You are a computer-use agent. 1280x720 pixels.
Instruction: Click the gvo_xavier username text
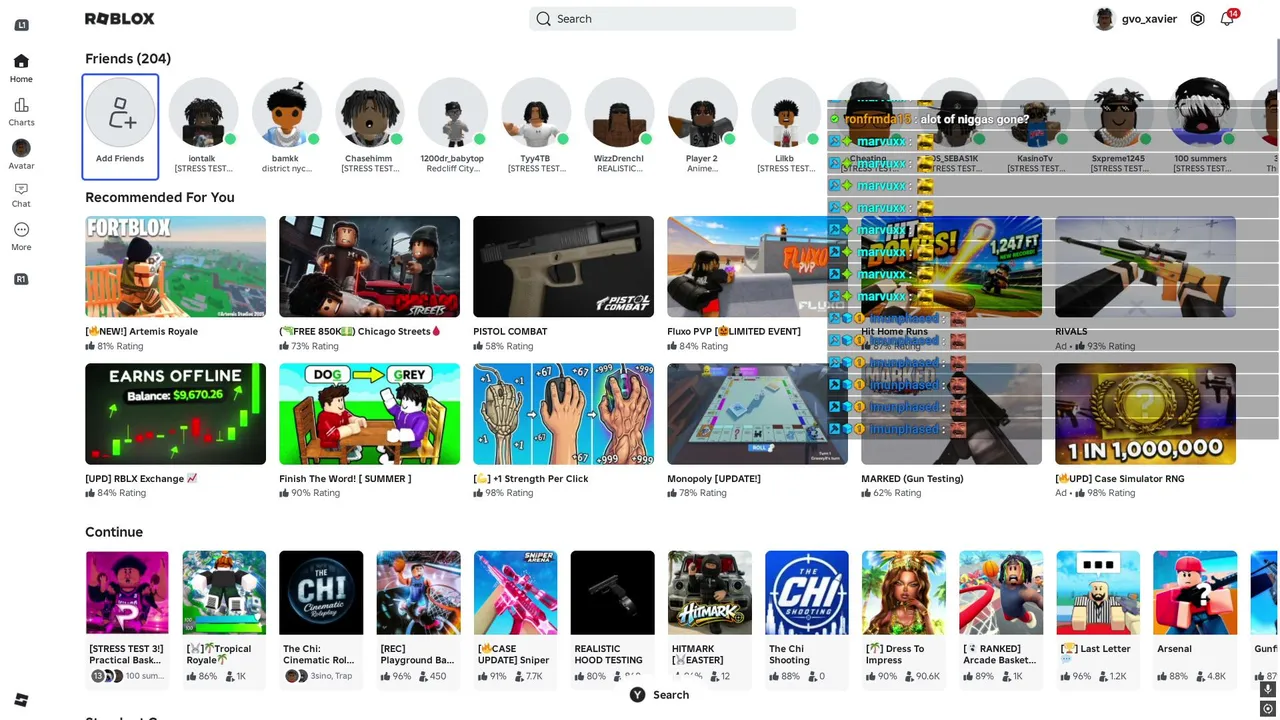pos(1149,19)
